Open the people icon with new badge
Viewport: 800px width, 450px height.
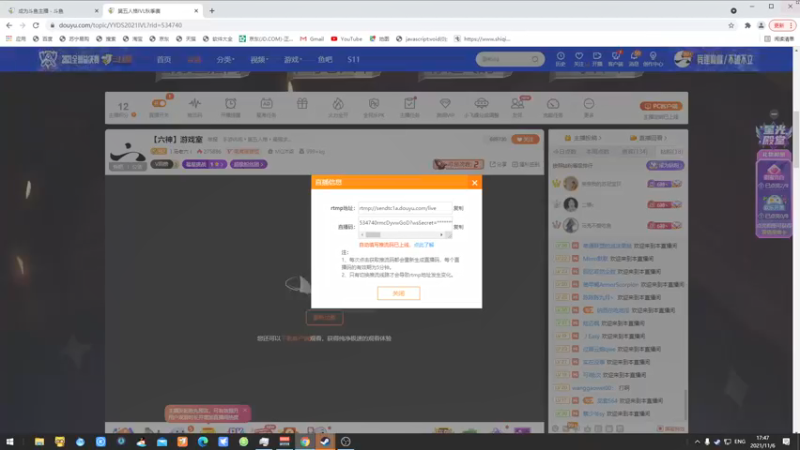click(x=517, y=104)
